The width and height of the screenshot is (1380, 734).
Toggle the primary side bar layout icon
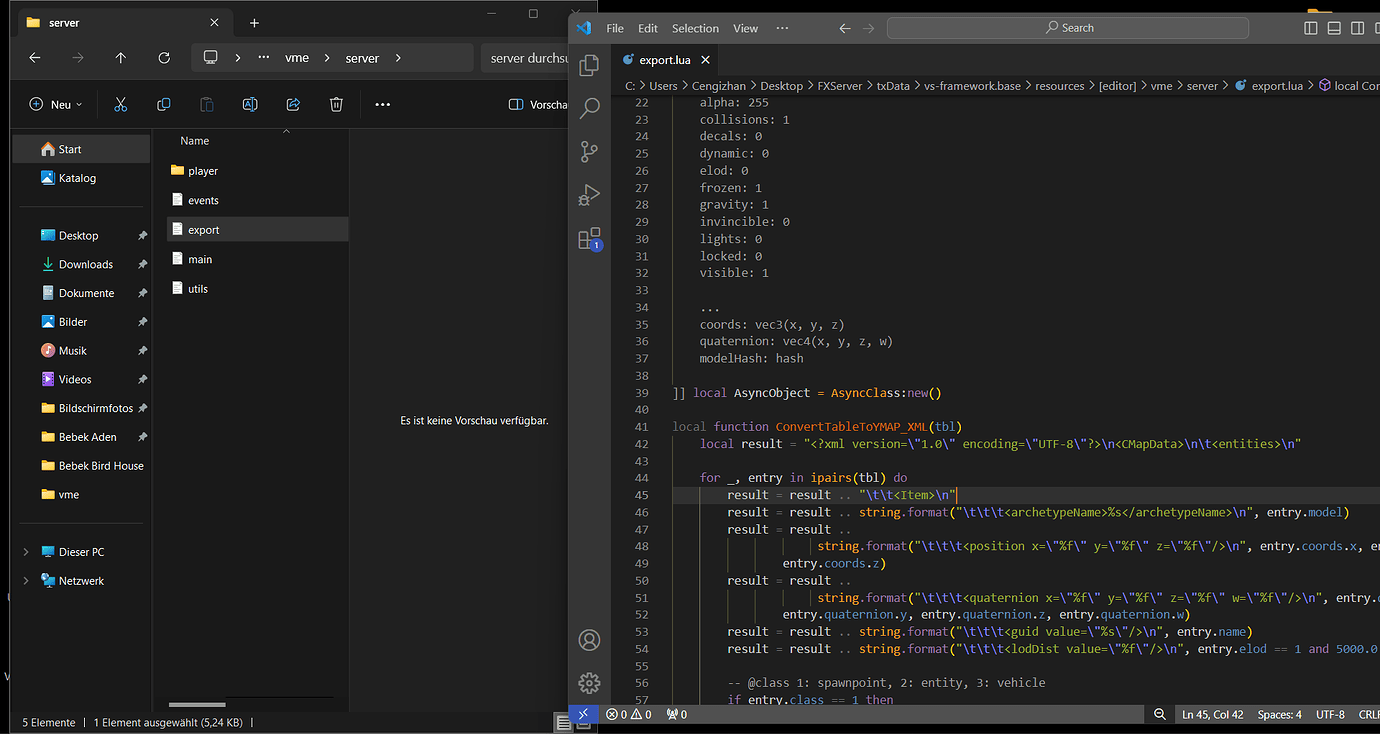tap(1311, 28)
